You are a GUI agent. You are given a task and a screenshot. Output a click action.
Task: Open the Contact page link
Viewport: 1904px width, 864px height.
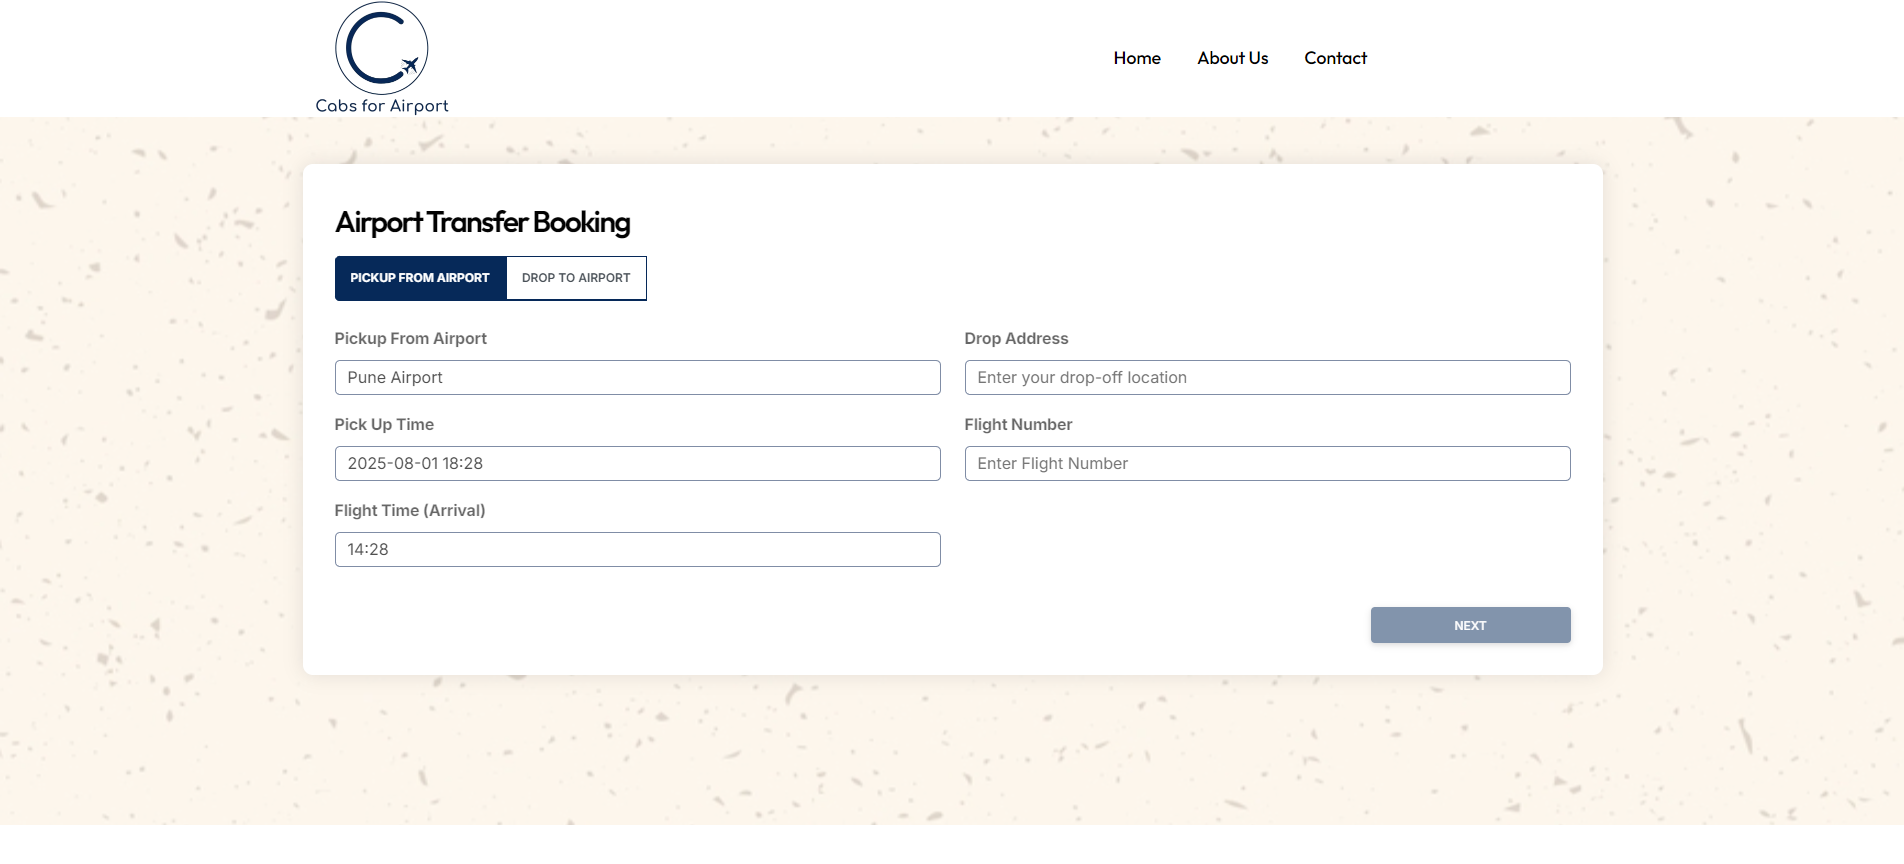pos(1335,58)
